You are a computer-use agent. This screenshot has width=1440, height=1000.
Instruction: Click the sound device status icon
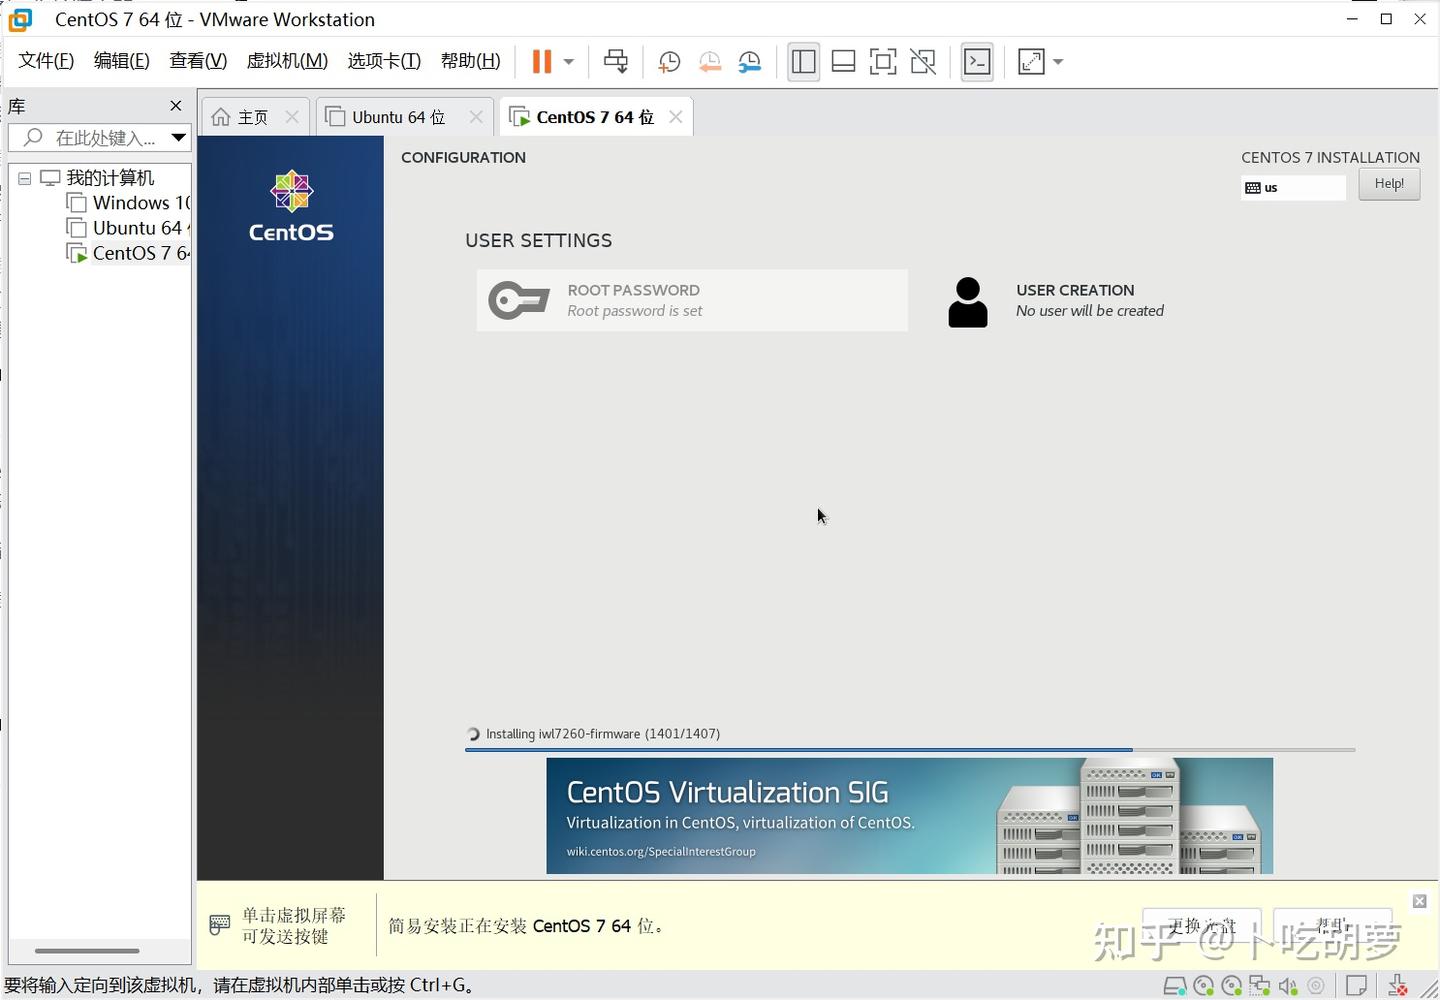click(x=1289, y=985)
